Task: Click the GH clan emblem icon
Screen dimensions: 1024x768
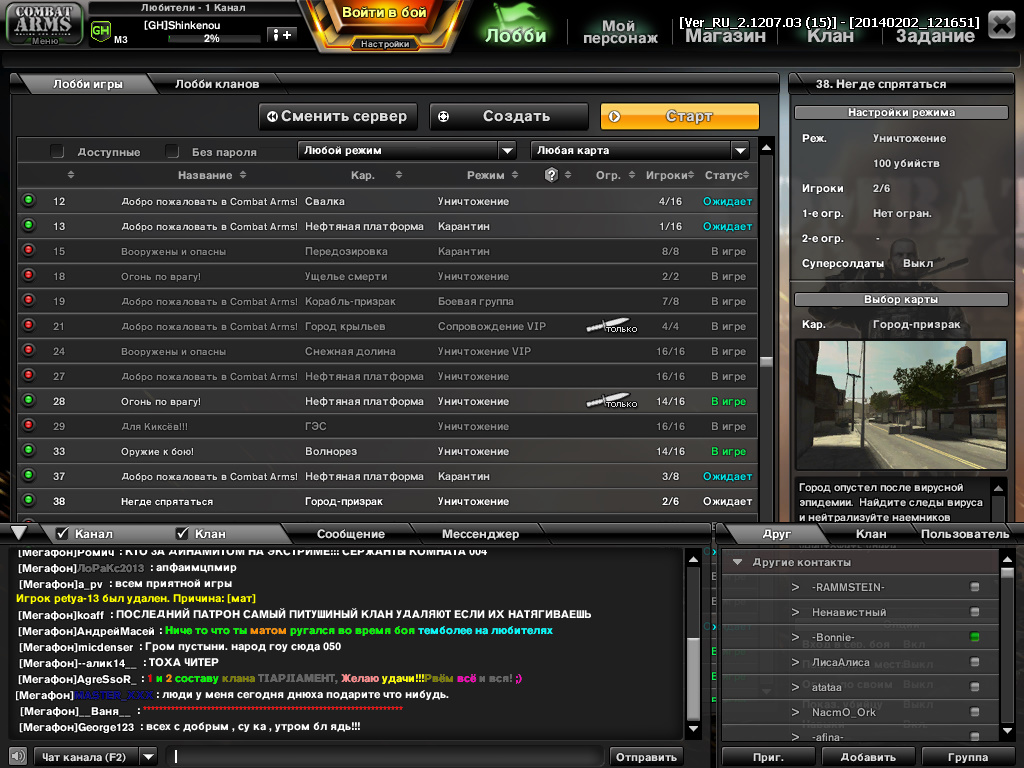Action: 101,31
